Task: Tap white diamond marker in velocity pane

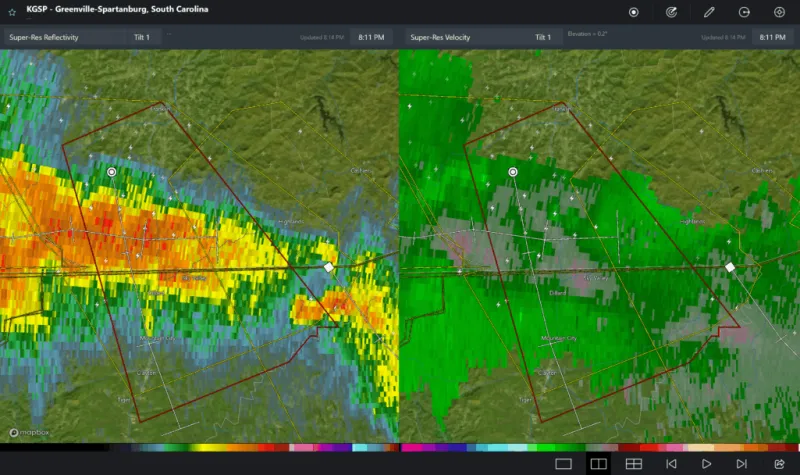Action: click(x=730, y=267)
